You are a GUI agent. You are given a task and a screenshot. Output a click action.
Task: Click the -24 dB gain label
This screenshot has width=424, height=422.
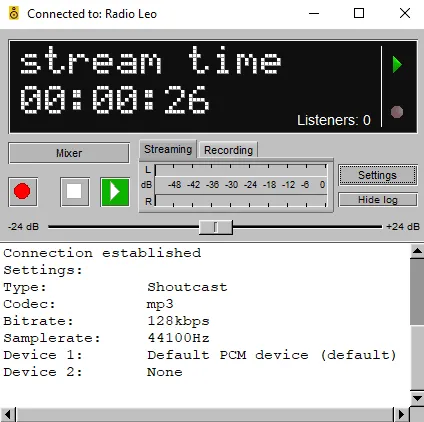click(24, 227)
